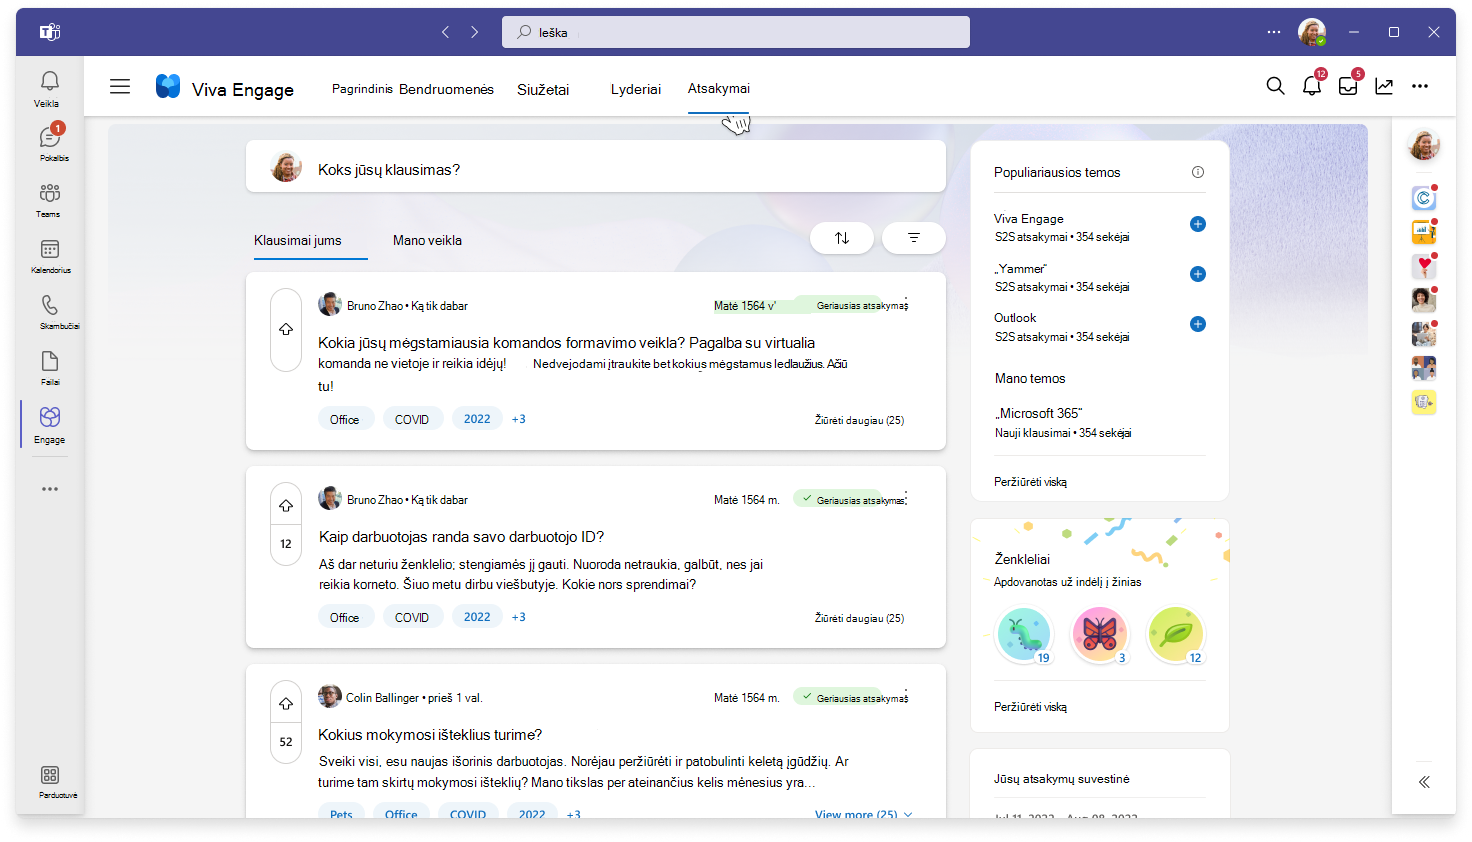Follow the Yammer topic

pos(1198,274)
